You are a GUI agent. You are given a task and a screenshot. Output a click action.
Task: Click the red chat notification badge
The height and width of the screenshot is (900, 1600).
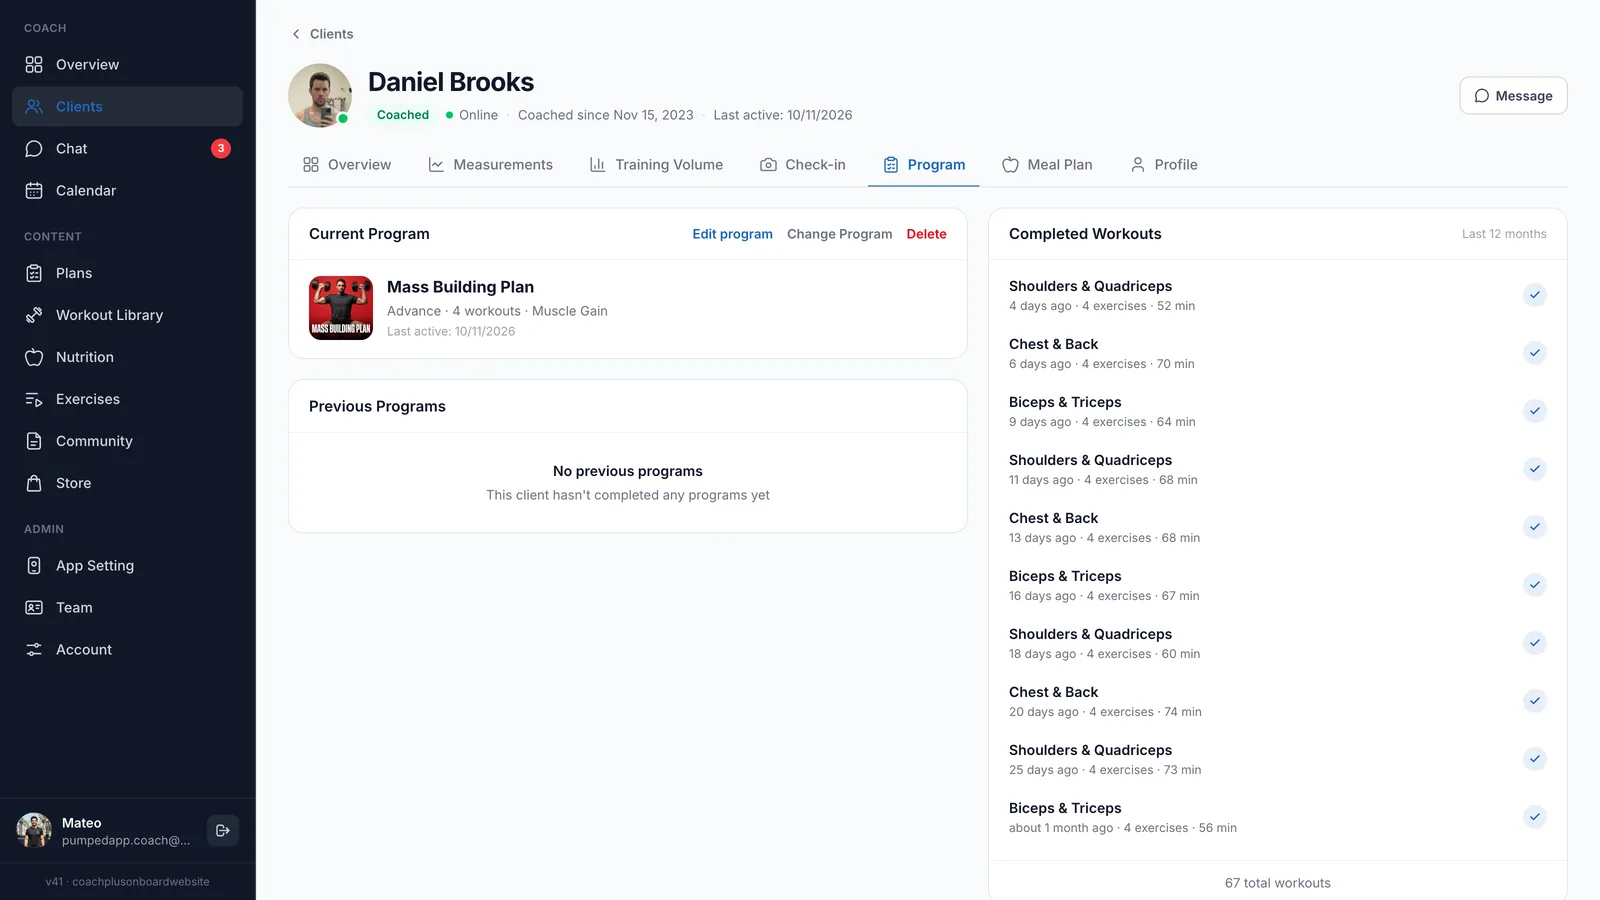pos(221,149)
